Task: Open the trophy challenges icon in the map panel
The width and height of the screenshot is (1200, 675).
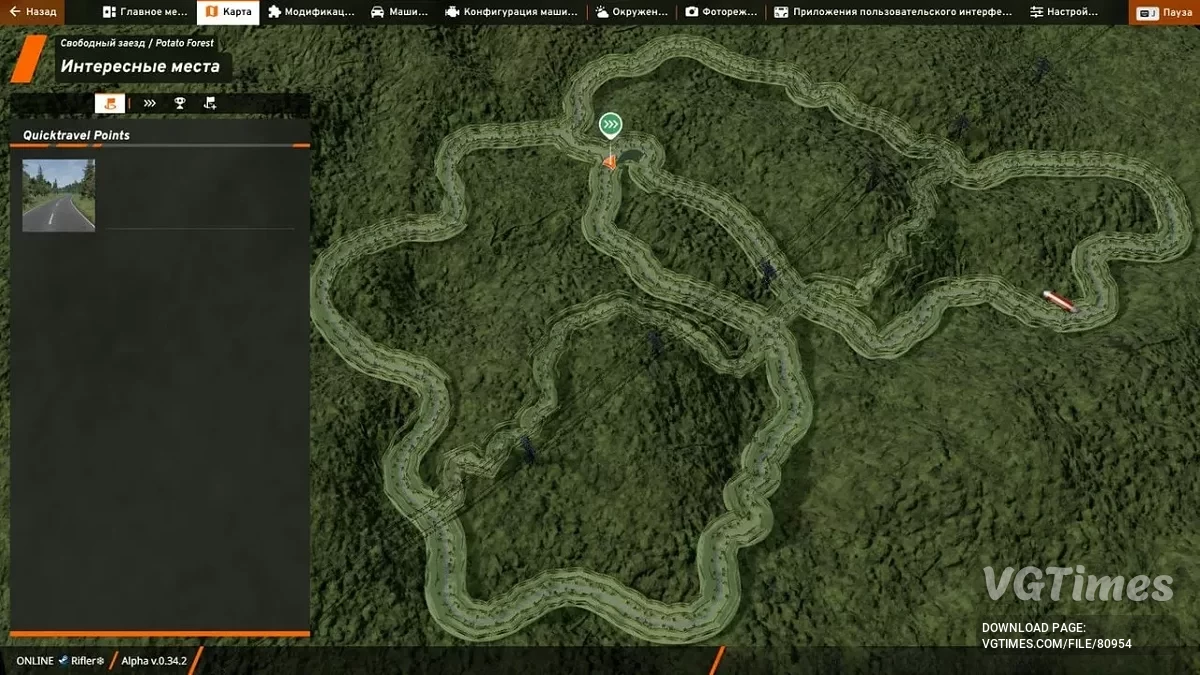Action: click(x=179, y=102)
